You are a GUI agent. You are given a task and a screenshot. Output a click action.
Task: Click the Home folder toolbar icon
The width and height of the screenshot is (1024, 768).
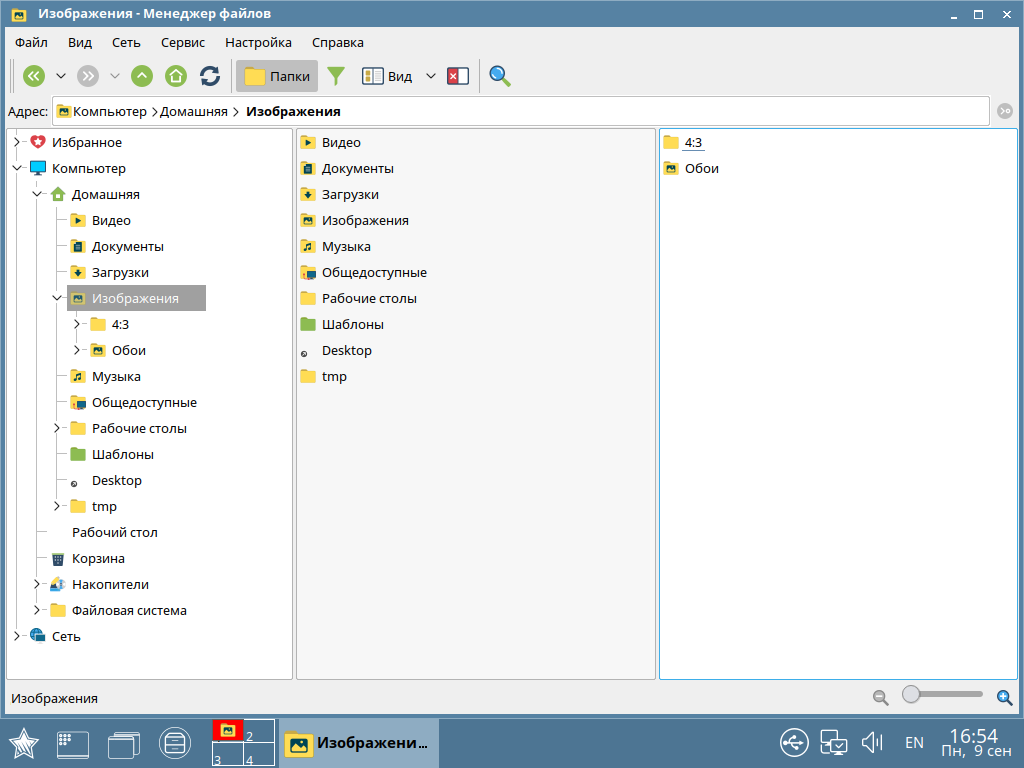tap(176, 76)
